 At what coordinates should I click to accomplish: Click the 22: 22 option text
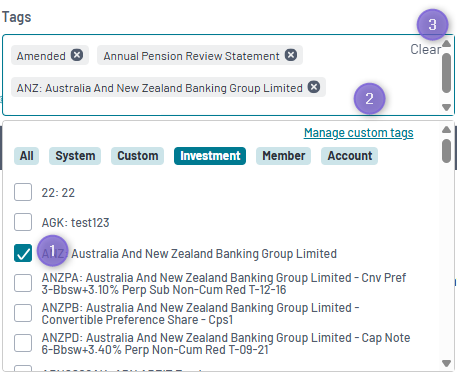tap(58, 193)
